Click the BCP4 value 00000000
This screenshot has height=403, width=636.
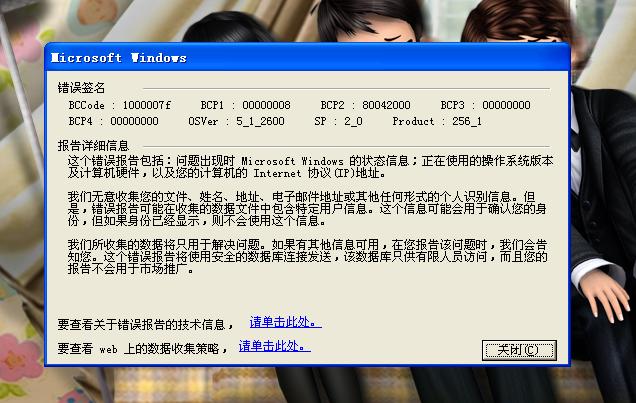[x=134, y=121]
